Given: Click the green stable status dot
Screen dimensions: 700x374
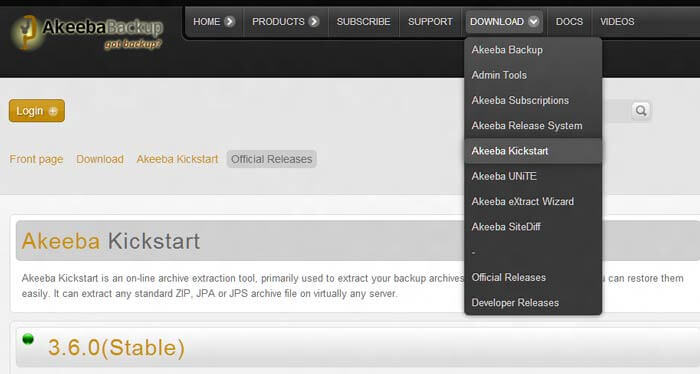Looking at the screenshot, I should click(x=28, y=339).
